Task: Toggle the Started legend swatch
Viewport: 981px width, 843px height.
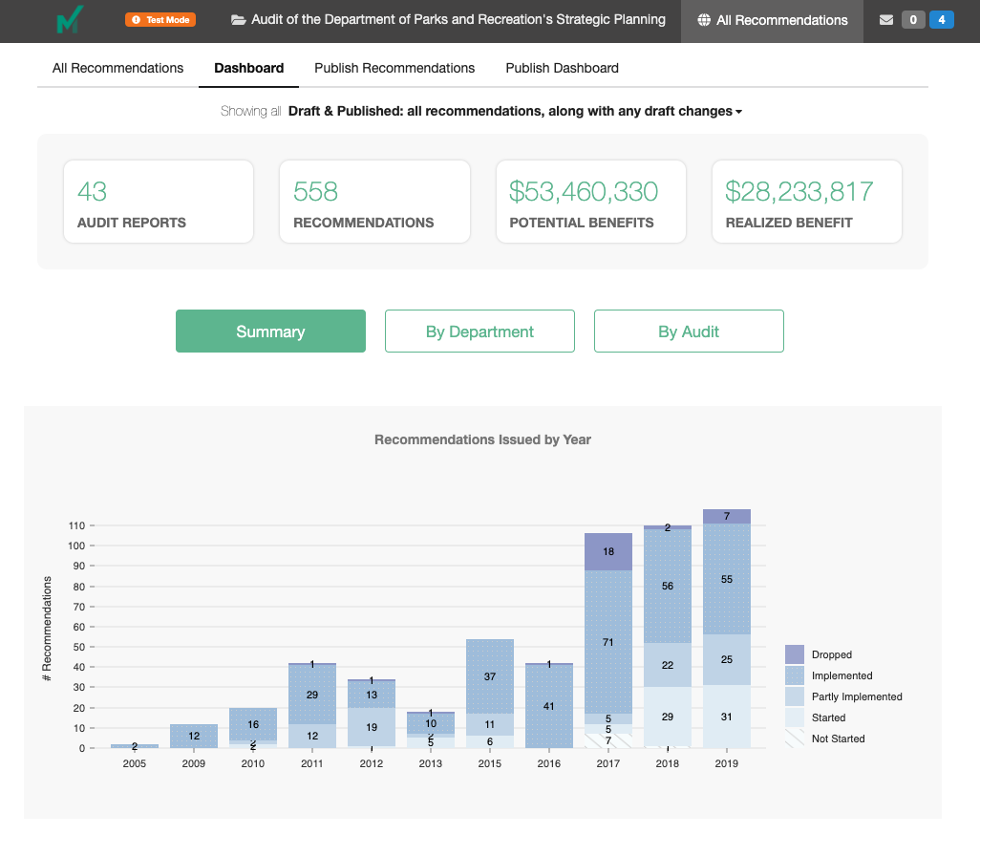Action: pos(795,718)
